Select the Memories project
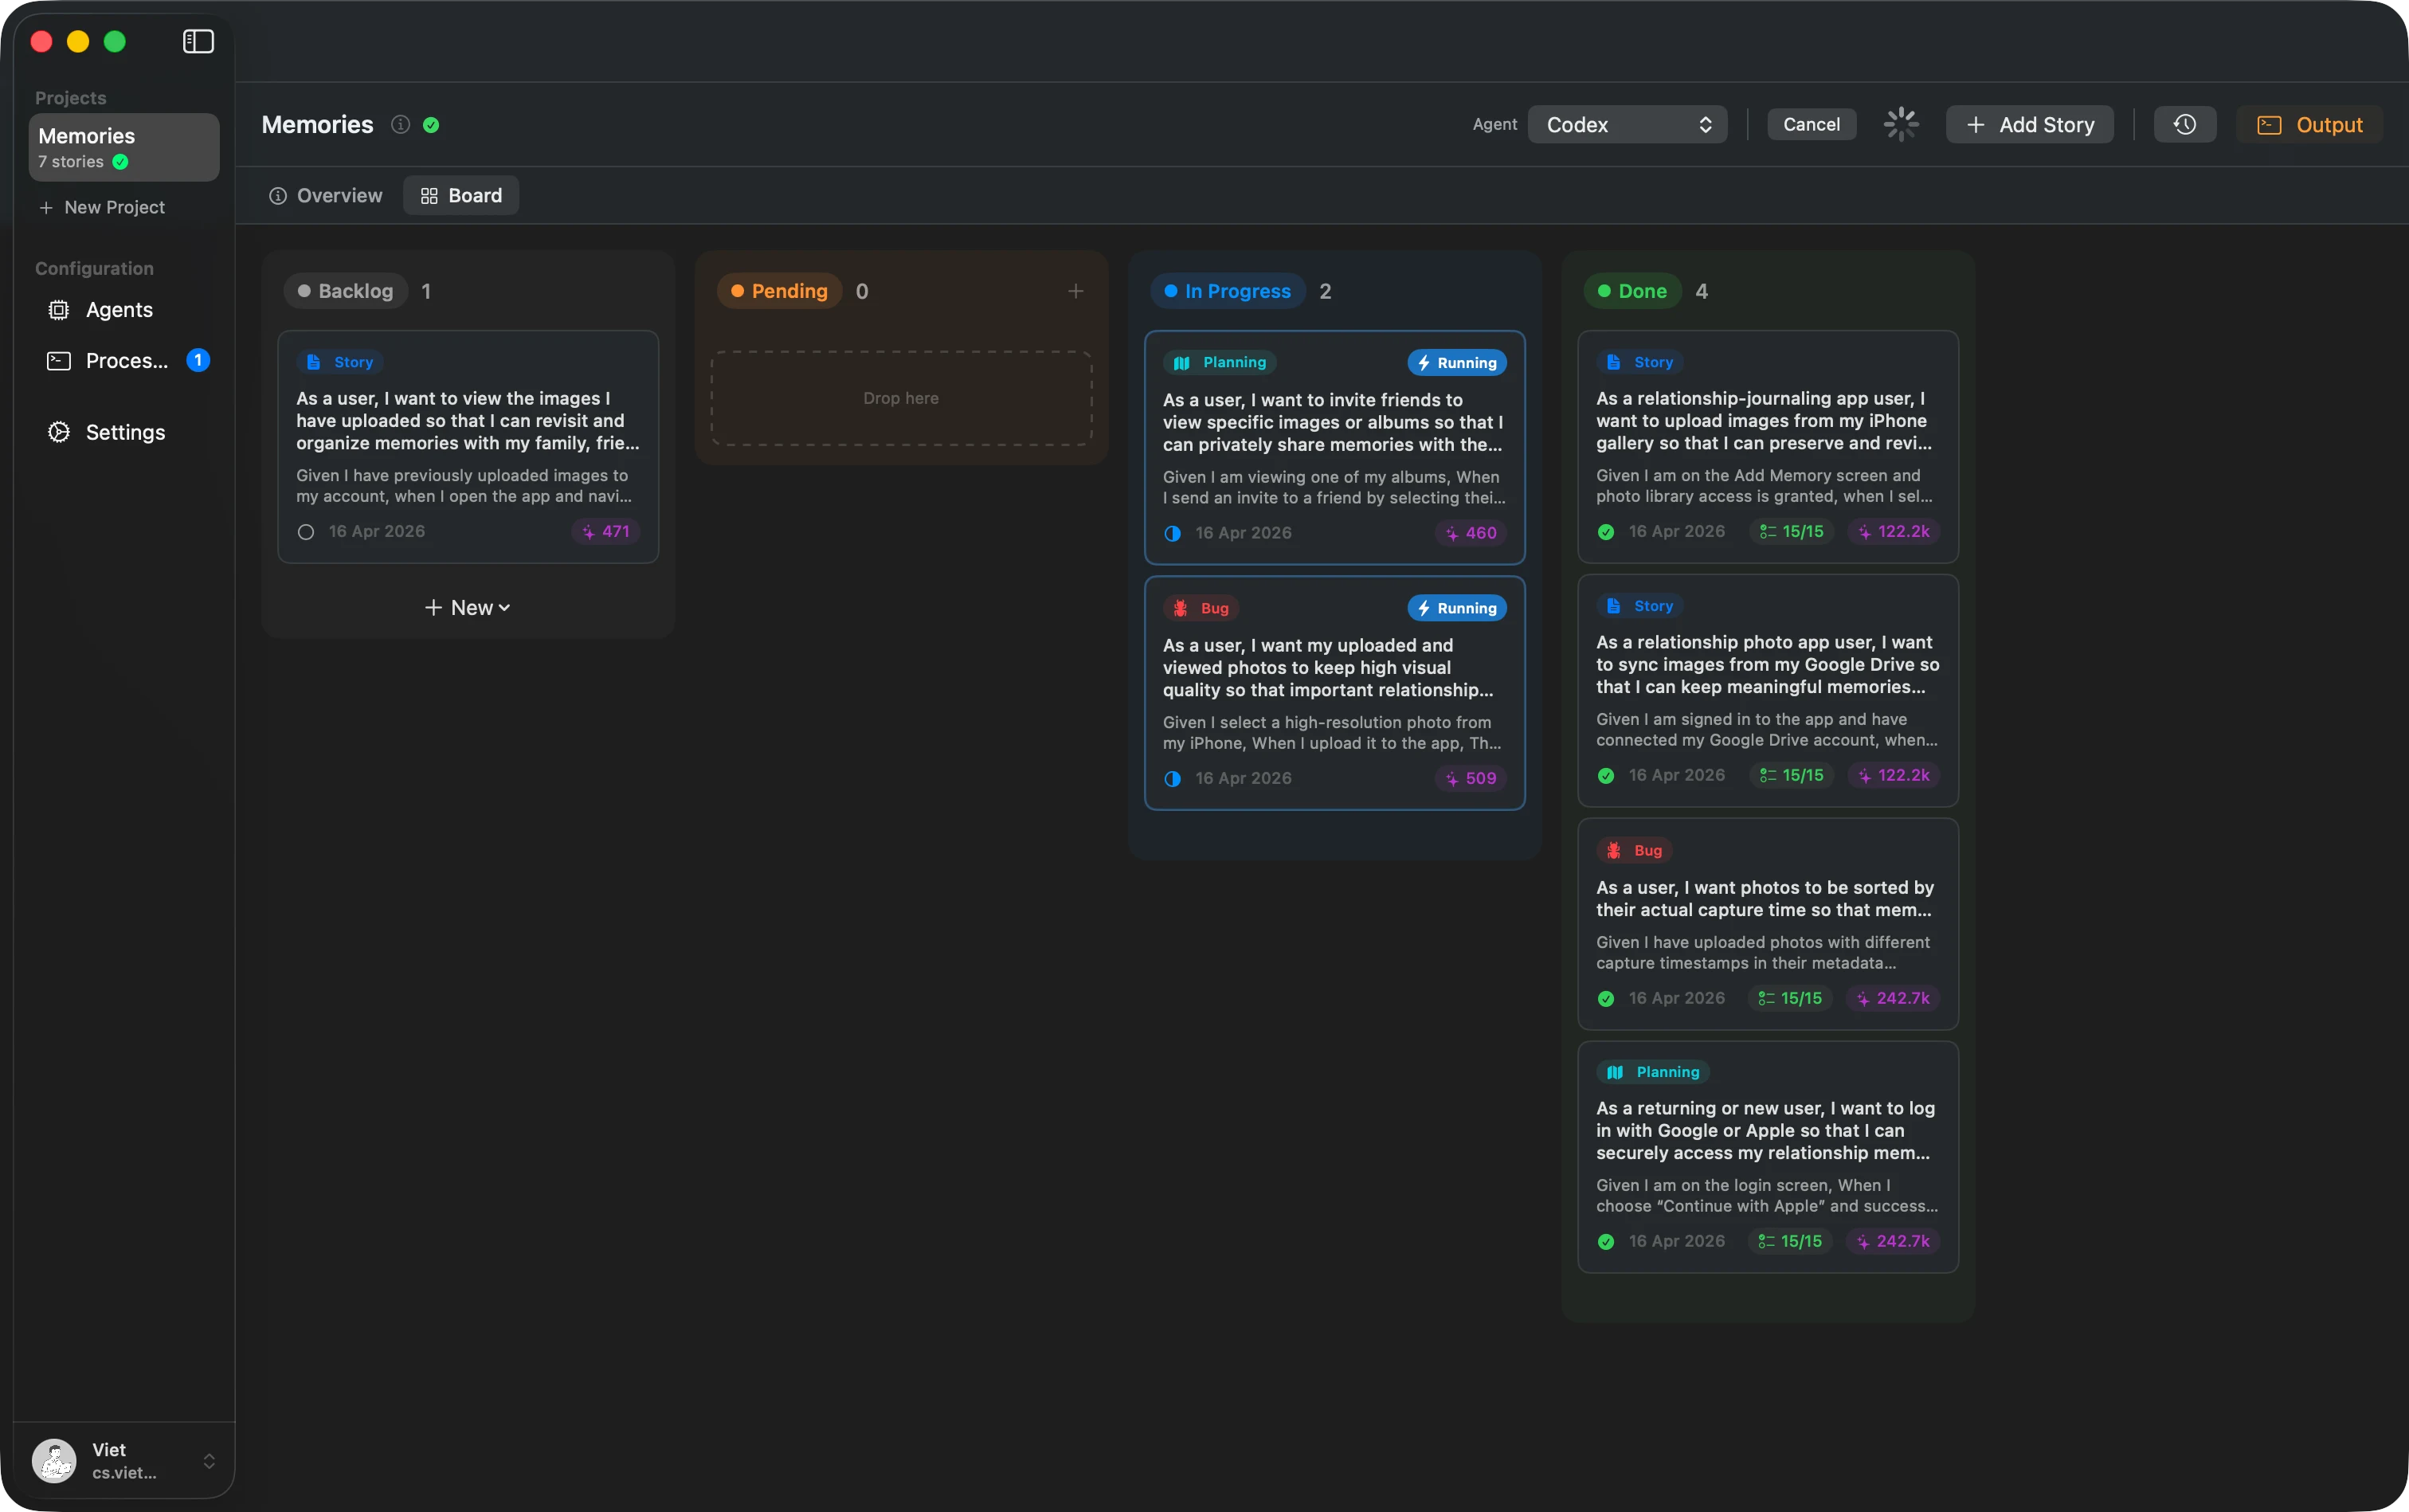 point(124,147)
